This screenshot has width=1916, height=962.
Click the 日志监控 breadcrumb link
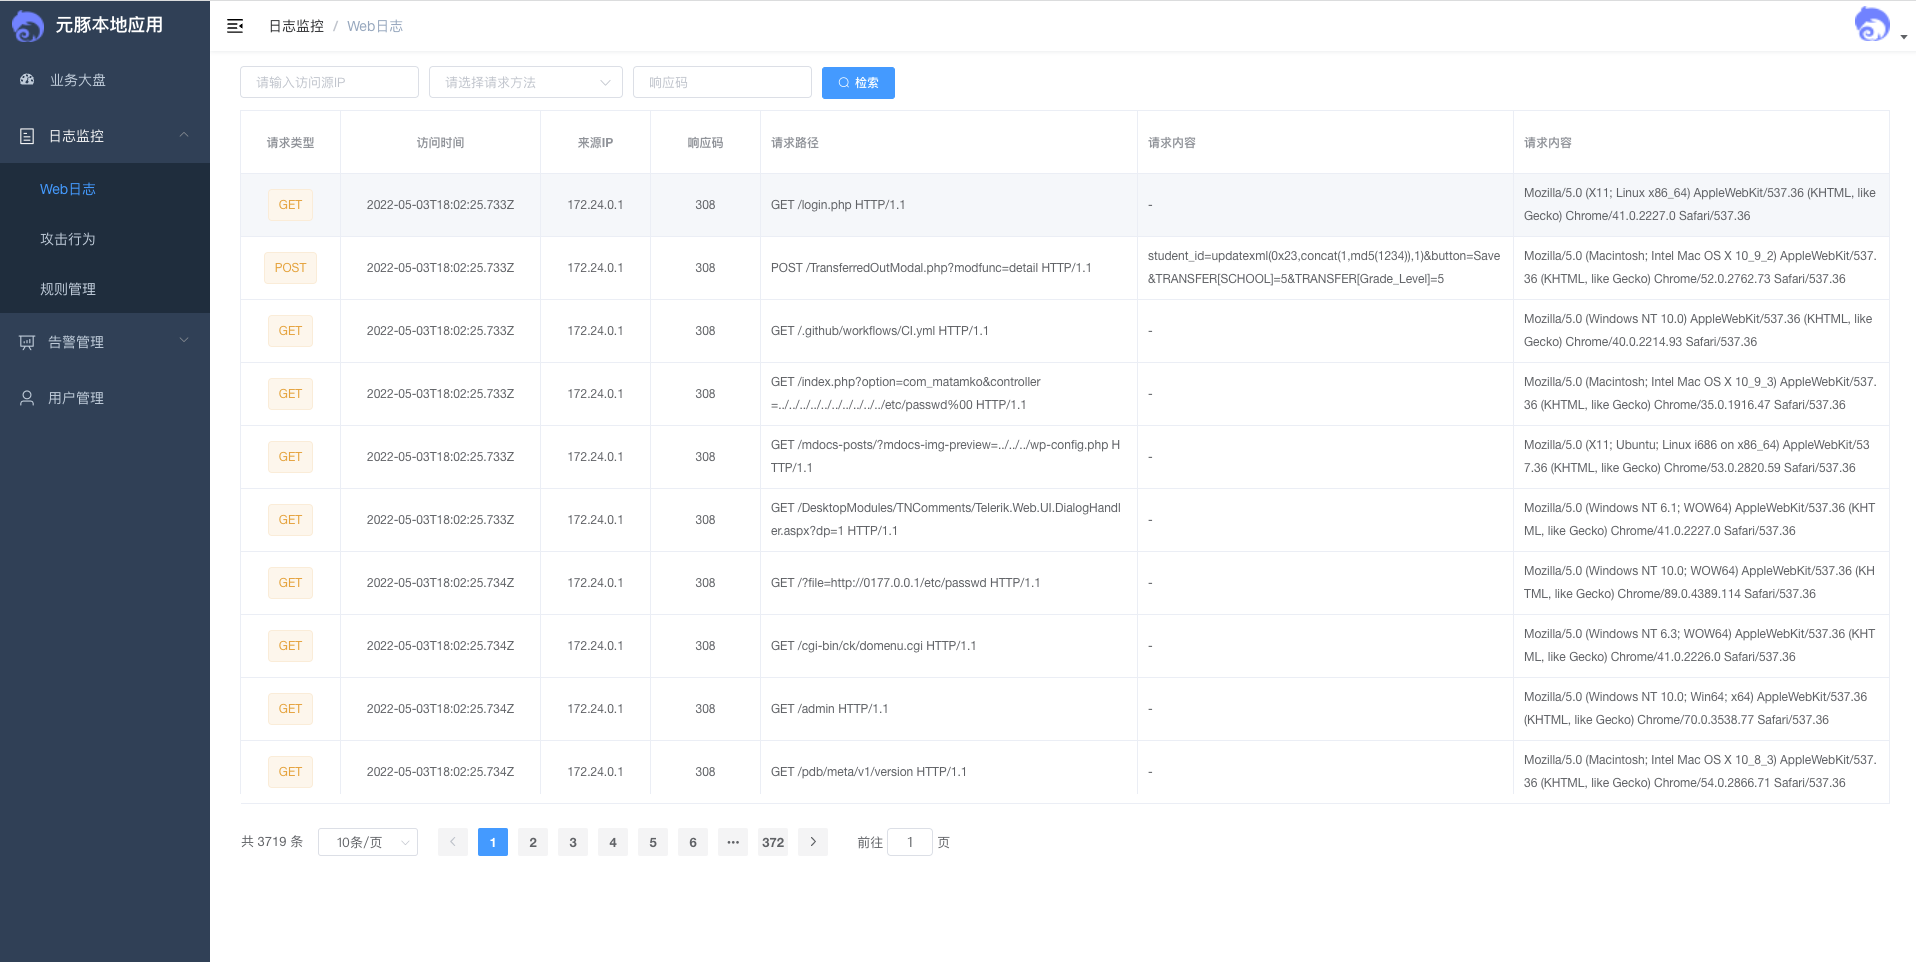pyautogui.click(x=296, y=26)
